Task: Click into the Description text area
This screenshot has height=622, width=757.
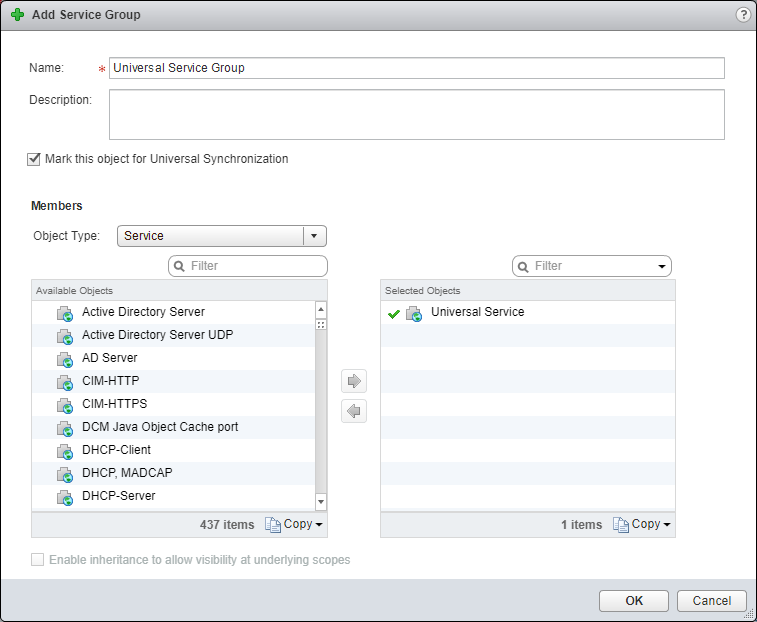Action: [x=416, y=114]
